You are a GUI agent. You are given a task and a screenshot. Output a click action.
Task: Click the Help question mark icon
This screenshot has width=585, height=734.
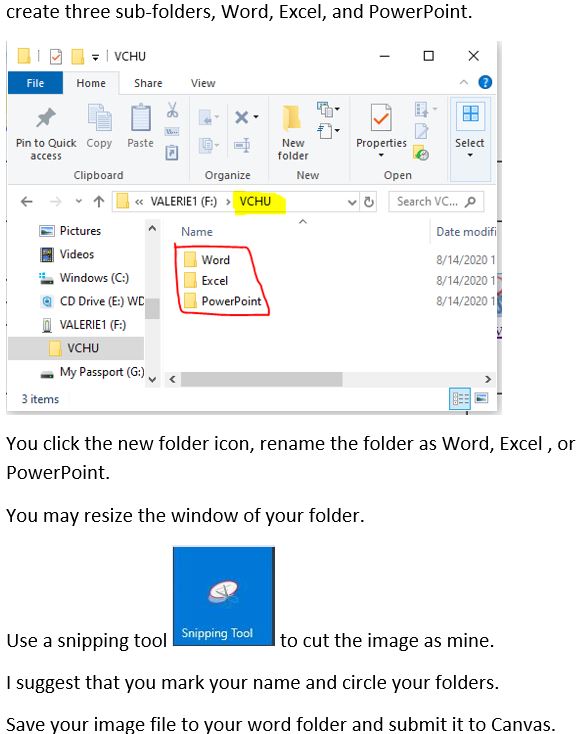click(485, 82)
